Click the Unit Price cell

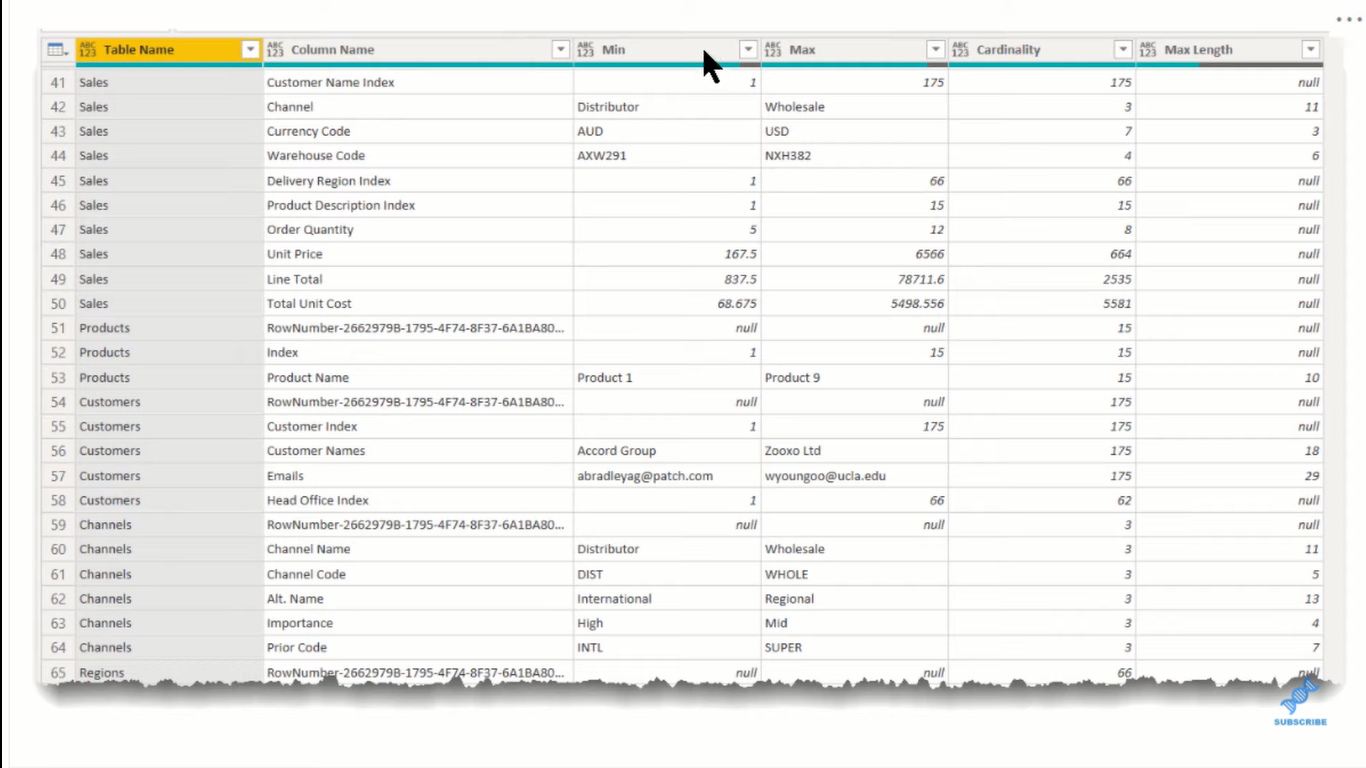pyautogui.click(x=418, y=254)
